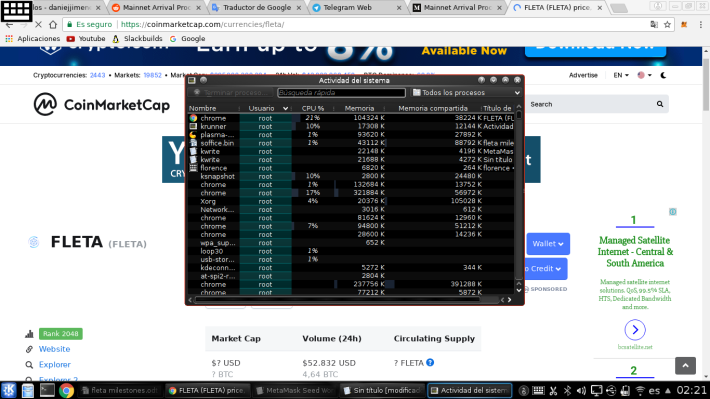This screenshot has width=710, height=399.
Task: Select the soffice.bin process row
Action: pos(351,143)
